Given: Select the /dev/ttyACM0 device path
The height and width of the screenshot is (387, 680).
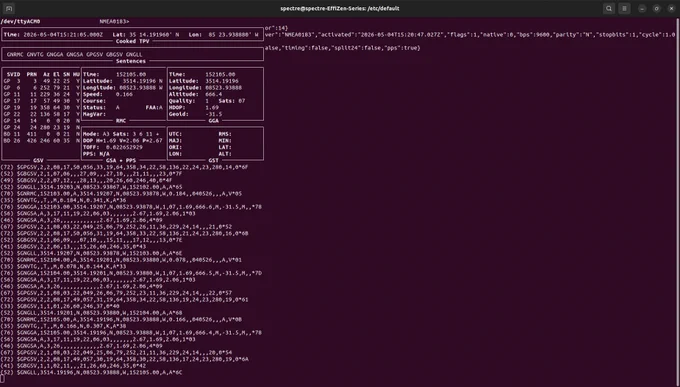Looking at the screenshot, I should 20,21.
